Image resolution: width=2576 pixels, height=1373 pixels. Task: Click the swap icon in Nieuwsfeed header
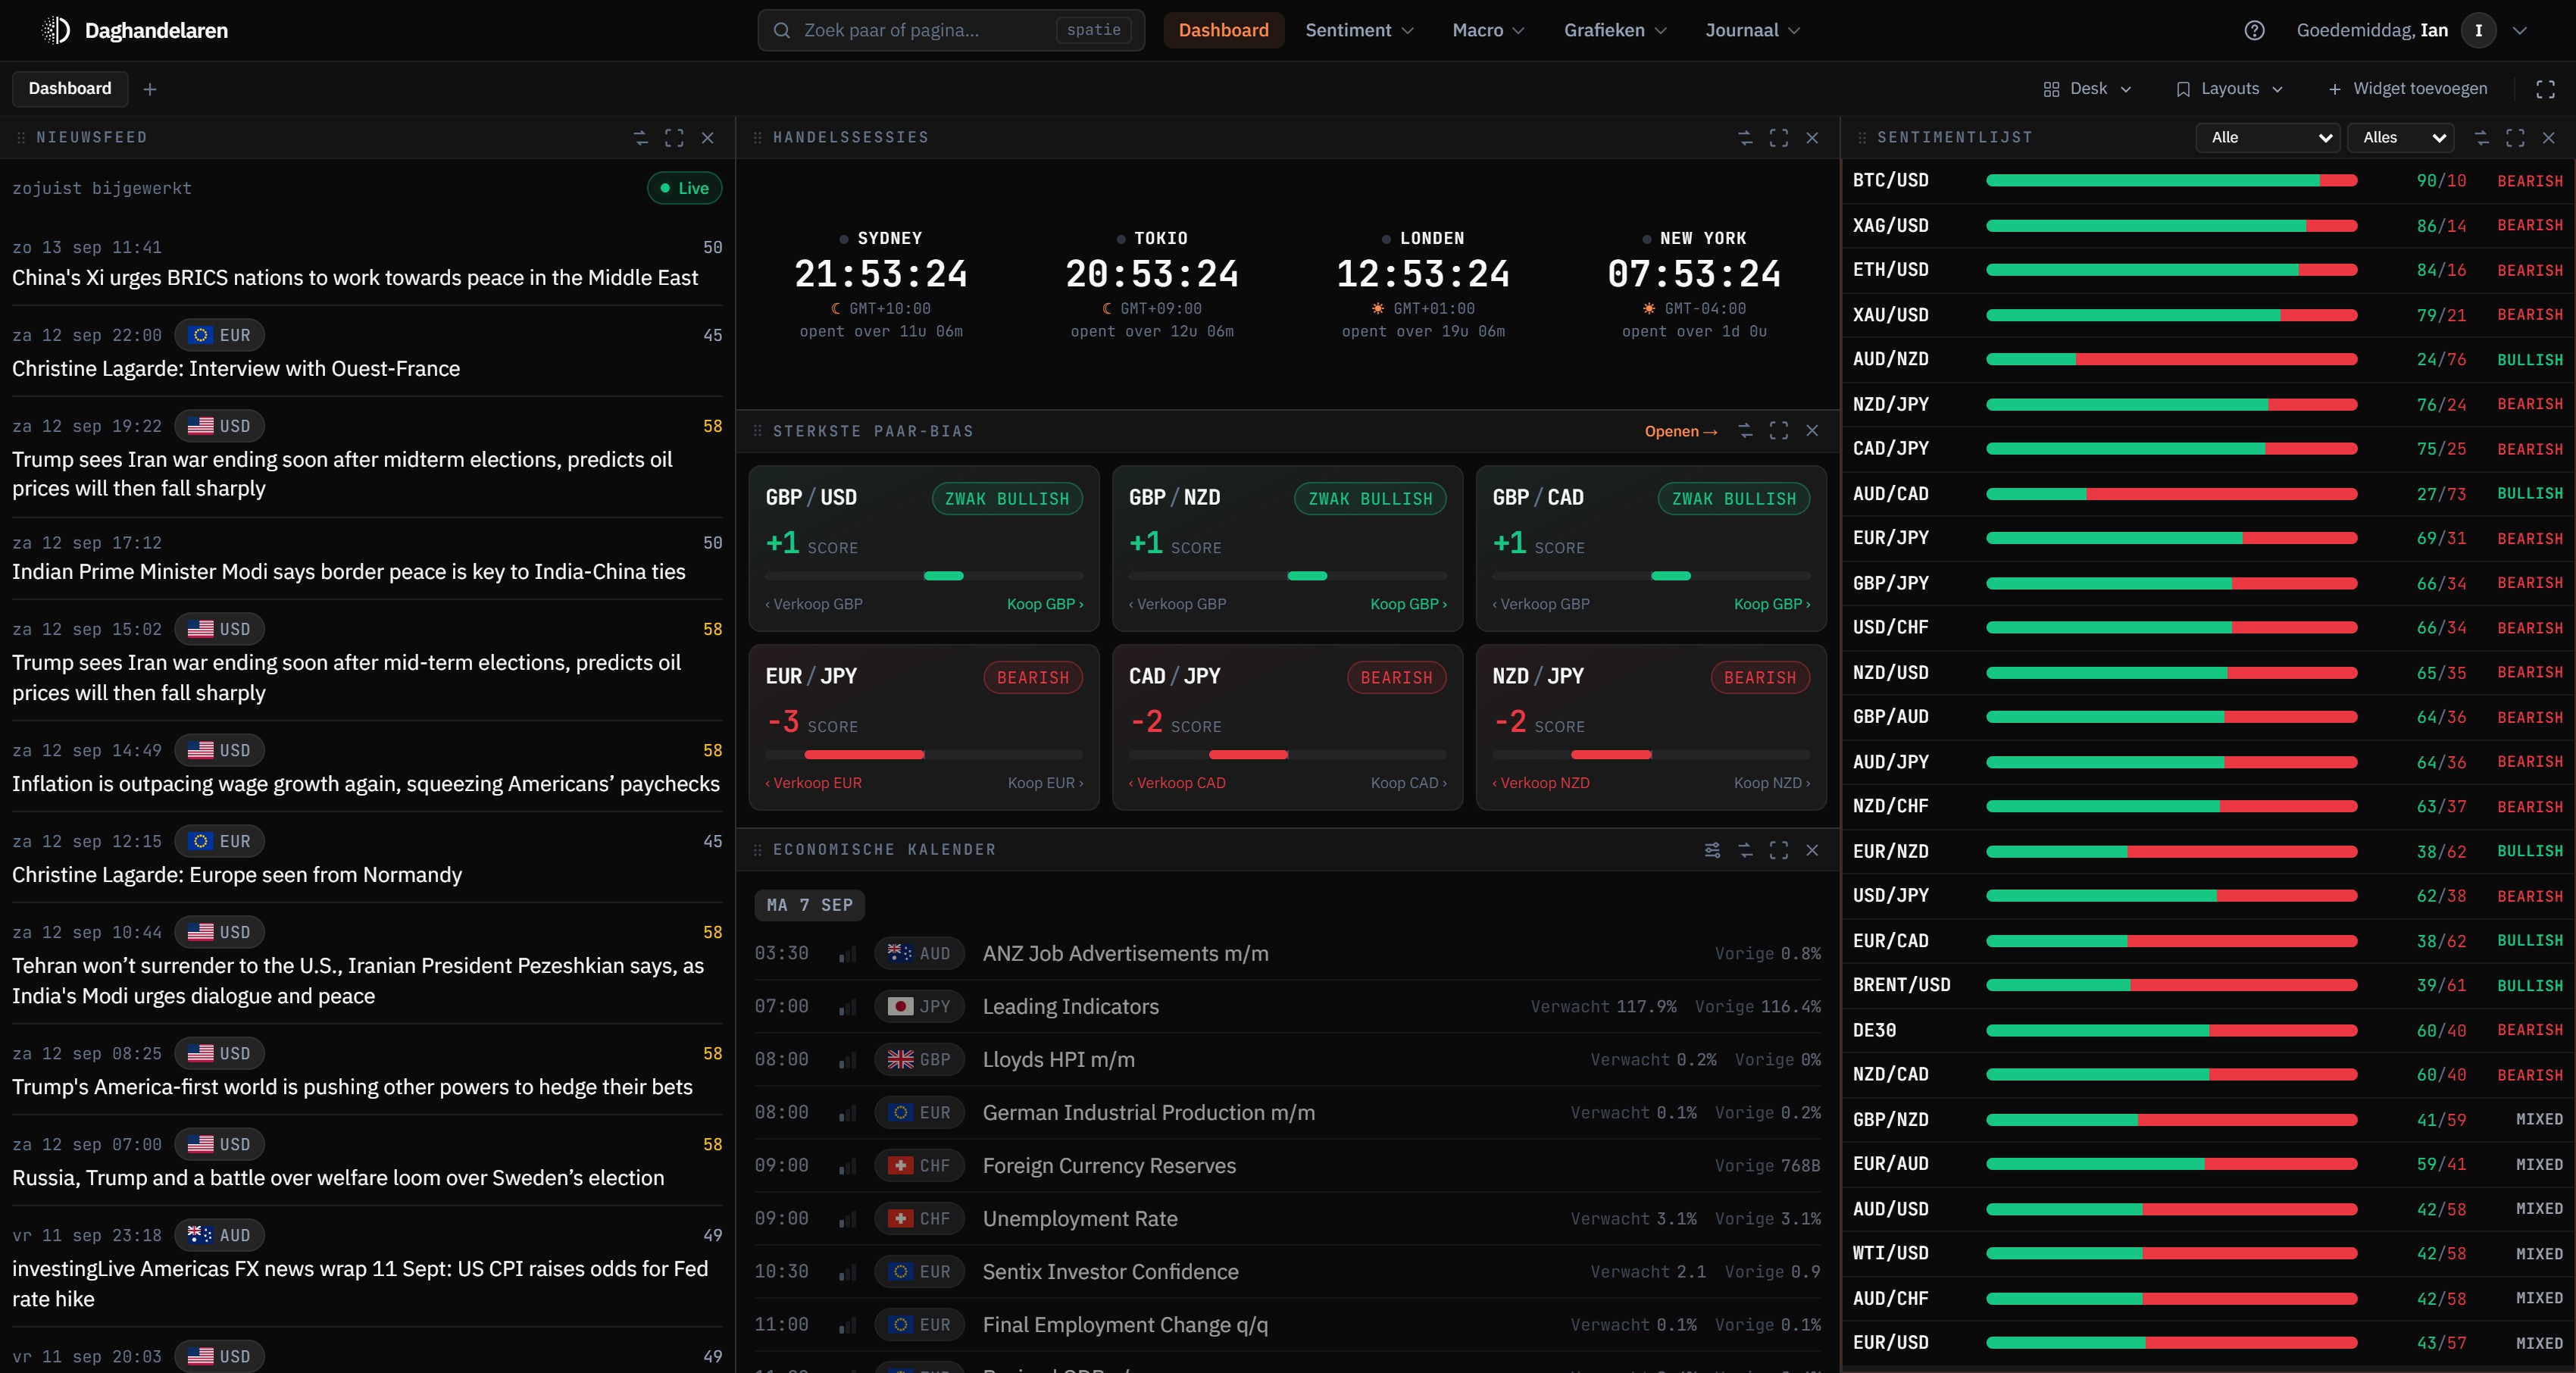click(641, 138)
